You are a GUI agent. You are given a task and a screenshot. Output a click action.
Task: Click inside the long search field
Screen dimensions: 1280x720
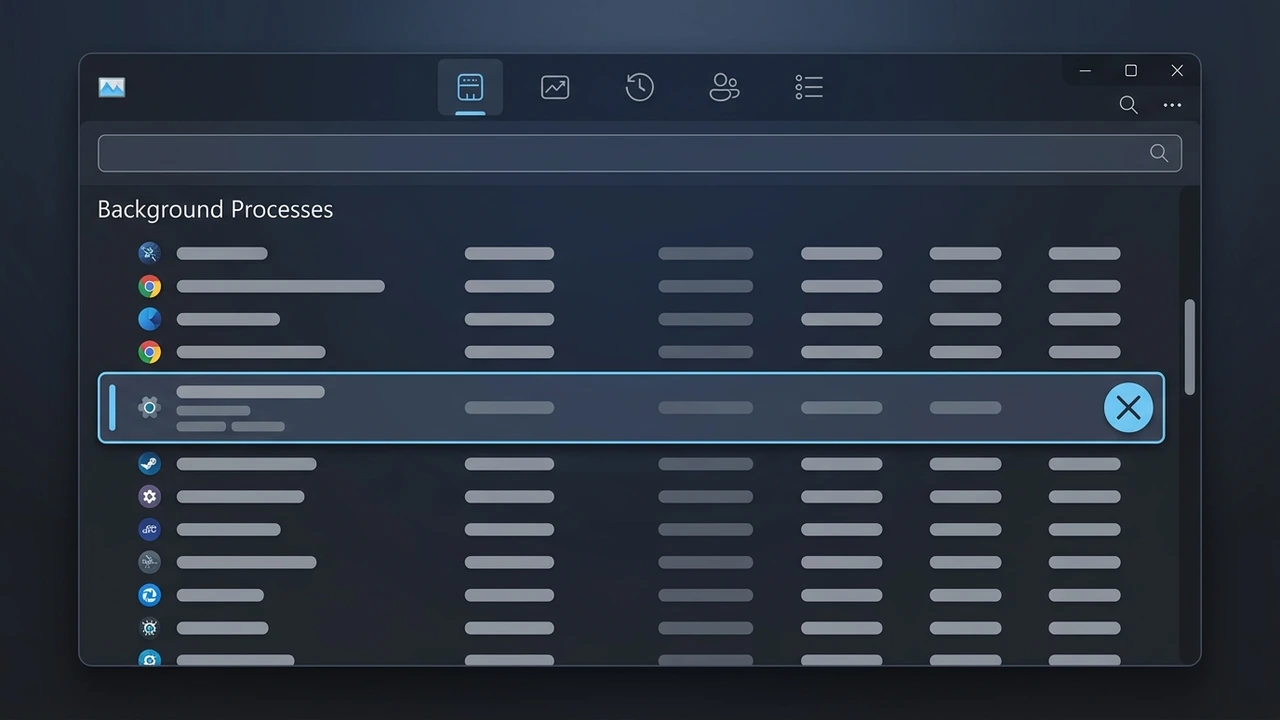[640, 153]
